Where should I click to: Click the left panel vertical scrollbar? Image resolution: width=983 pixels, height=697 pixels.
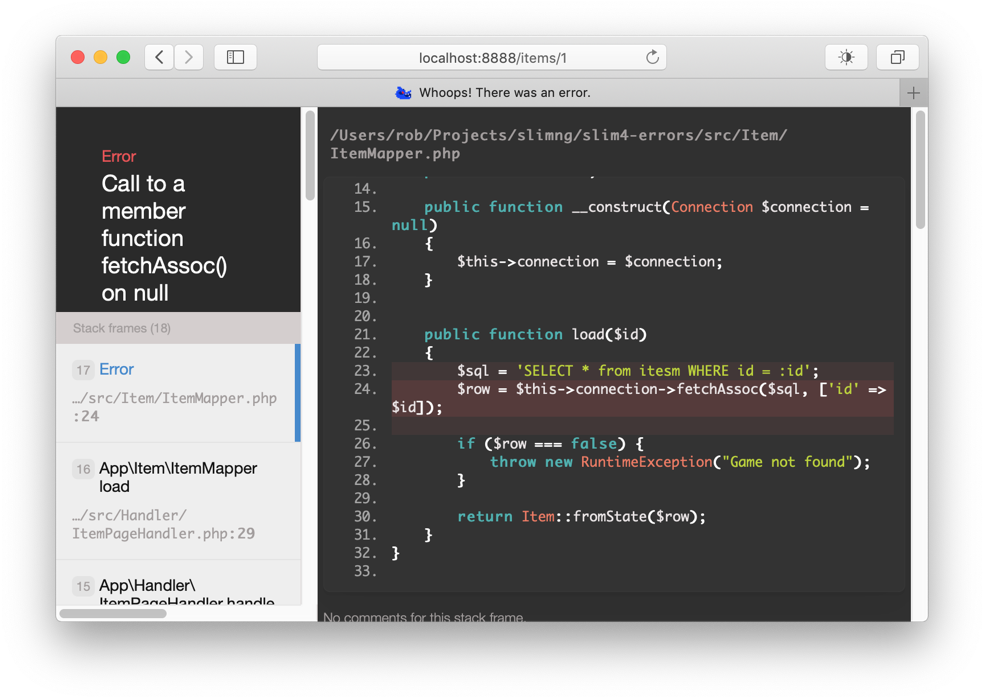(x=310, y=154)
